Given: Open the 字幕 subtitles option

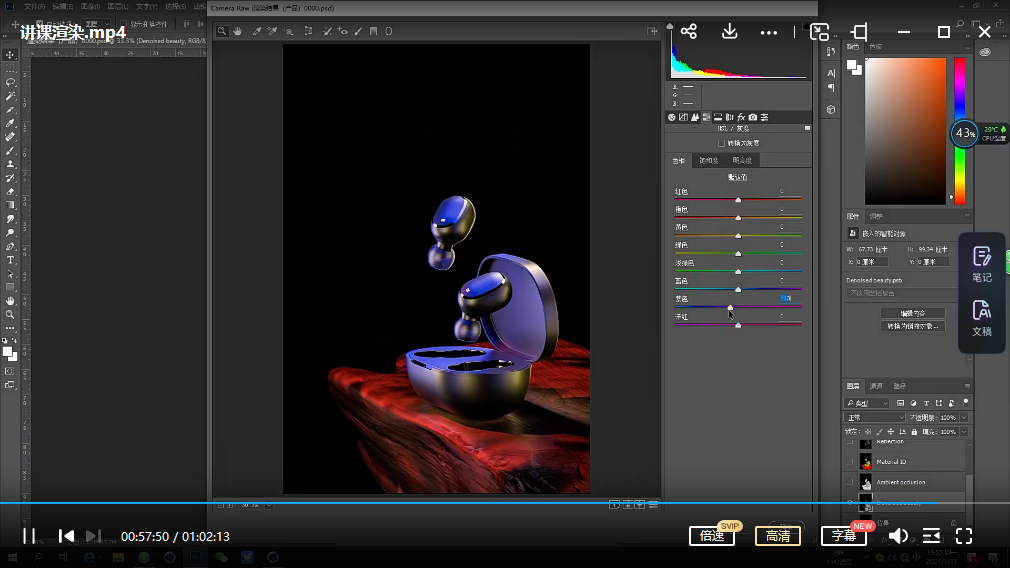Looking at the screenshot, I should (x=844, y=536).
